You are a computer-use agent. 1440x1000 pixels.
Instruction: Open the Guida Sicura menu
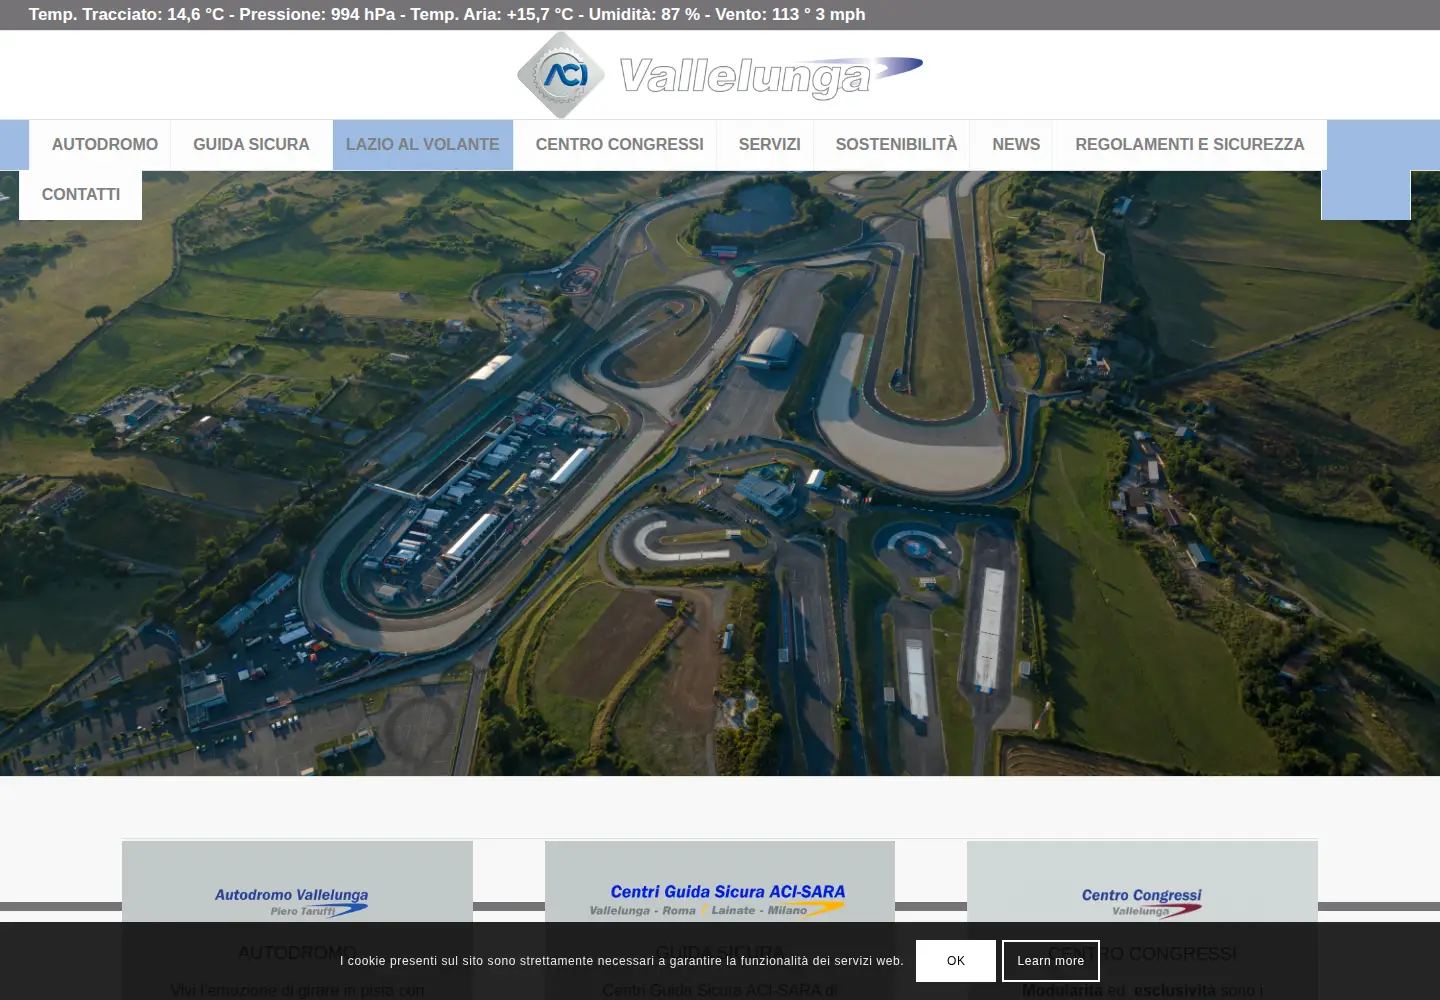click(251, 145)
